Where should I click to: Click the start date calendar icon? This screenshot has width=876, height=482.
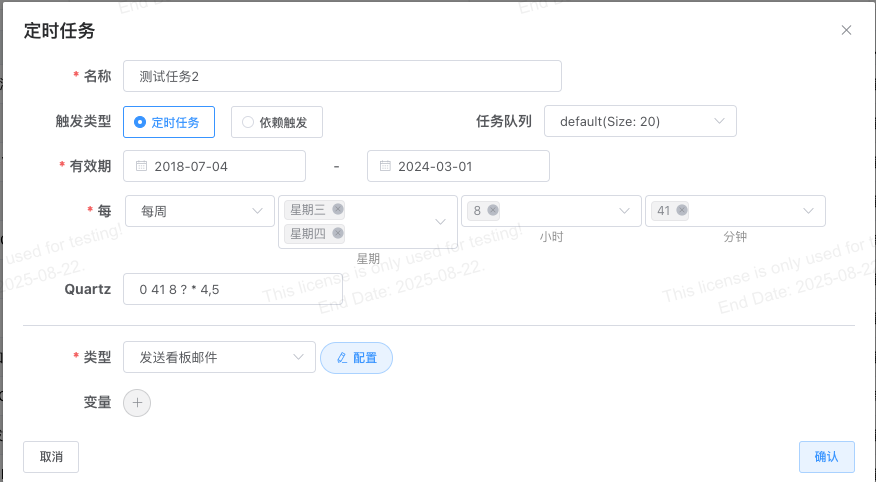[x=141, y=166]
